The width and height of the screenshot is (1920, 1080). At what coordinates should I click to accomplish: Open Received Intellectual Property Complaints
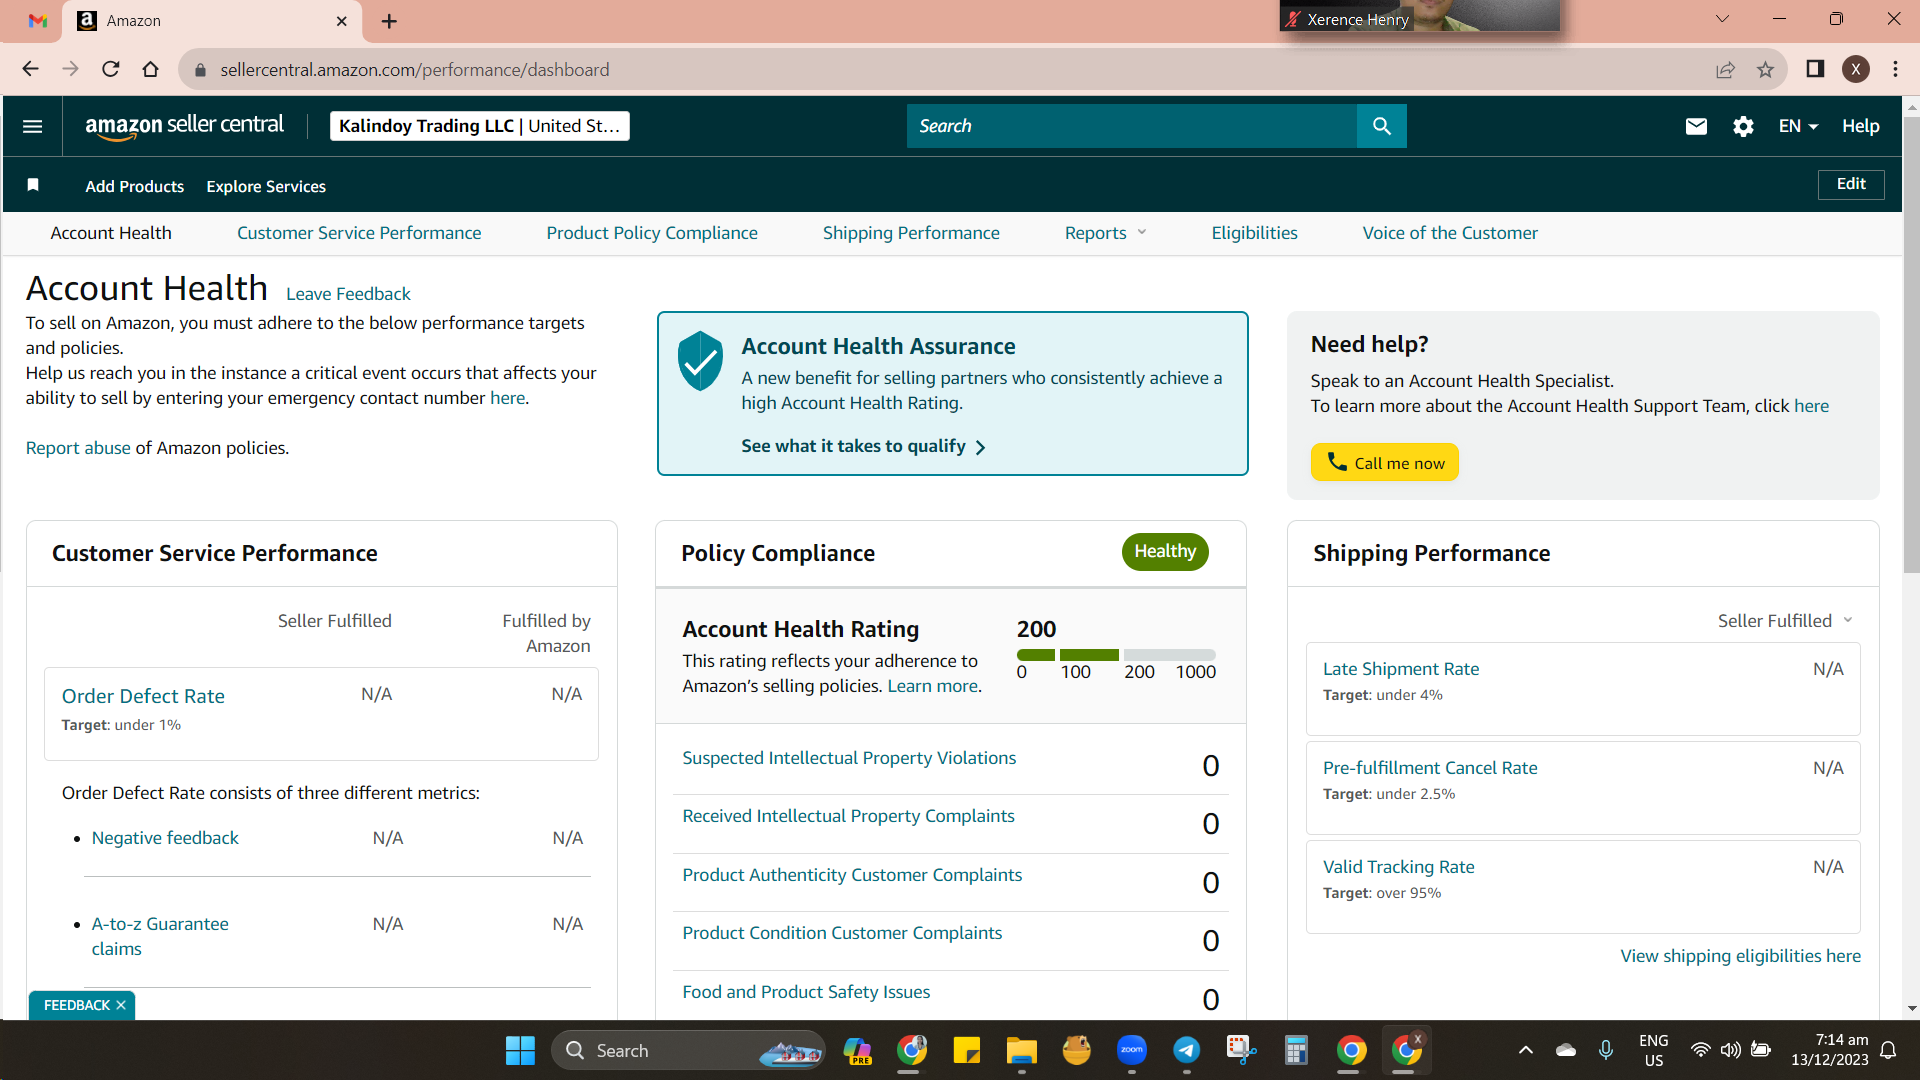click(848, 816)
